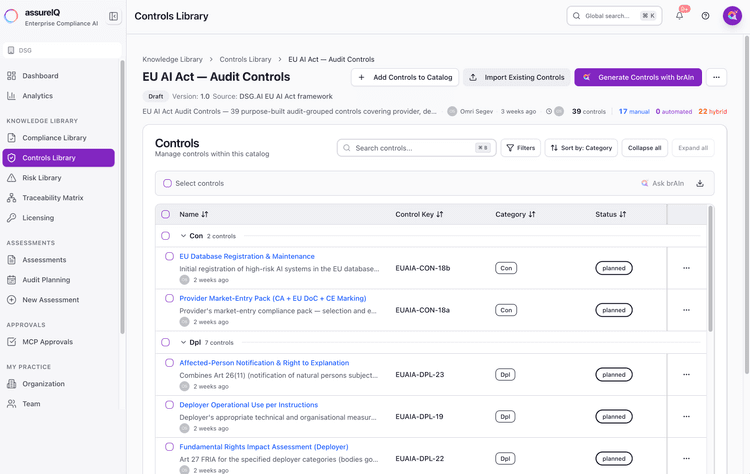Open the DSG workspace selector
This screenshot has width=750, height=474.
62,50
